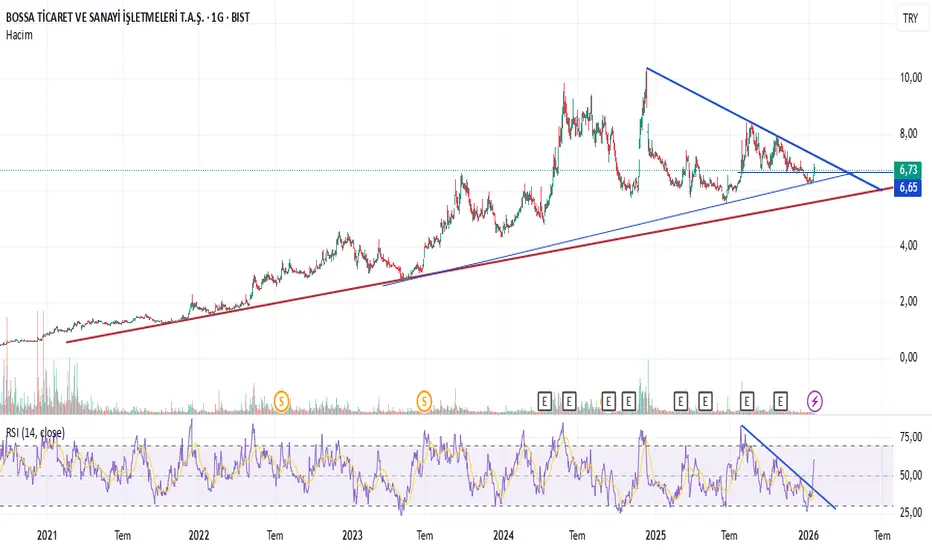Click the 2026 label on the time axis
The image size is (932, 550).
(808, 536)
